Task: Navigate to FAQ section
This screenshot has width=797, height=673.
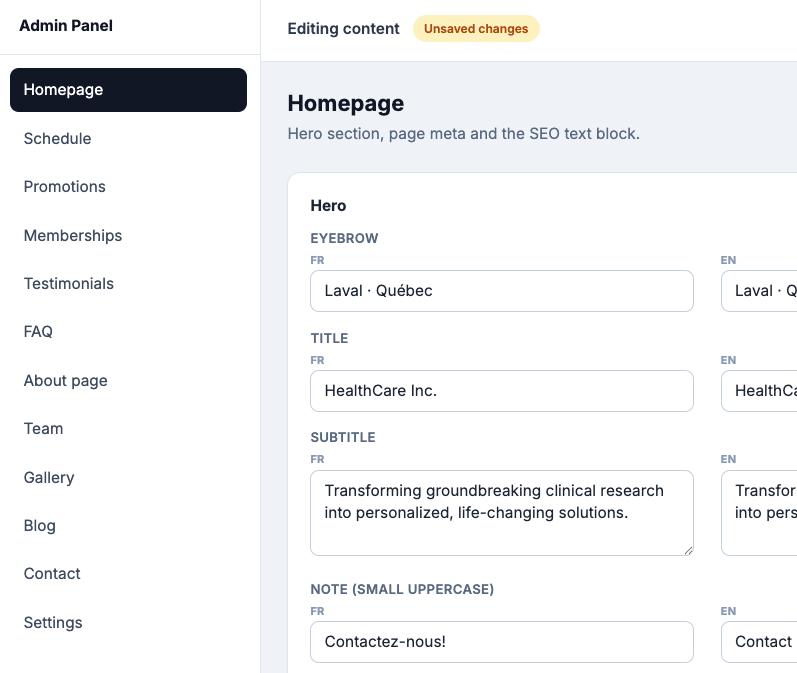Action: point(128,331)
